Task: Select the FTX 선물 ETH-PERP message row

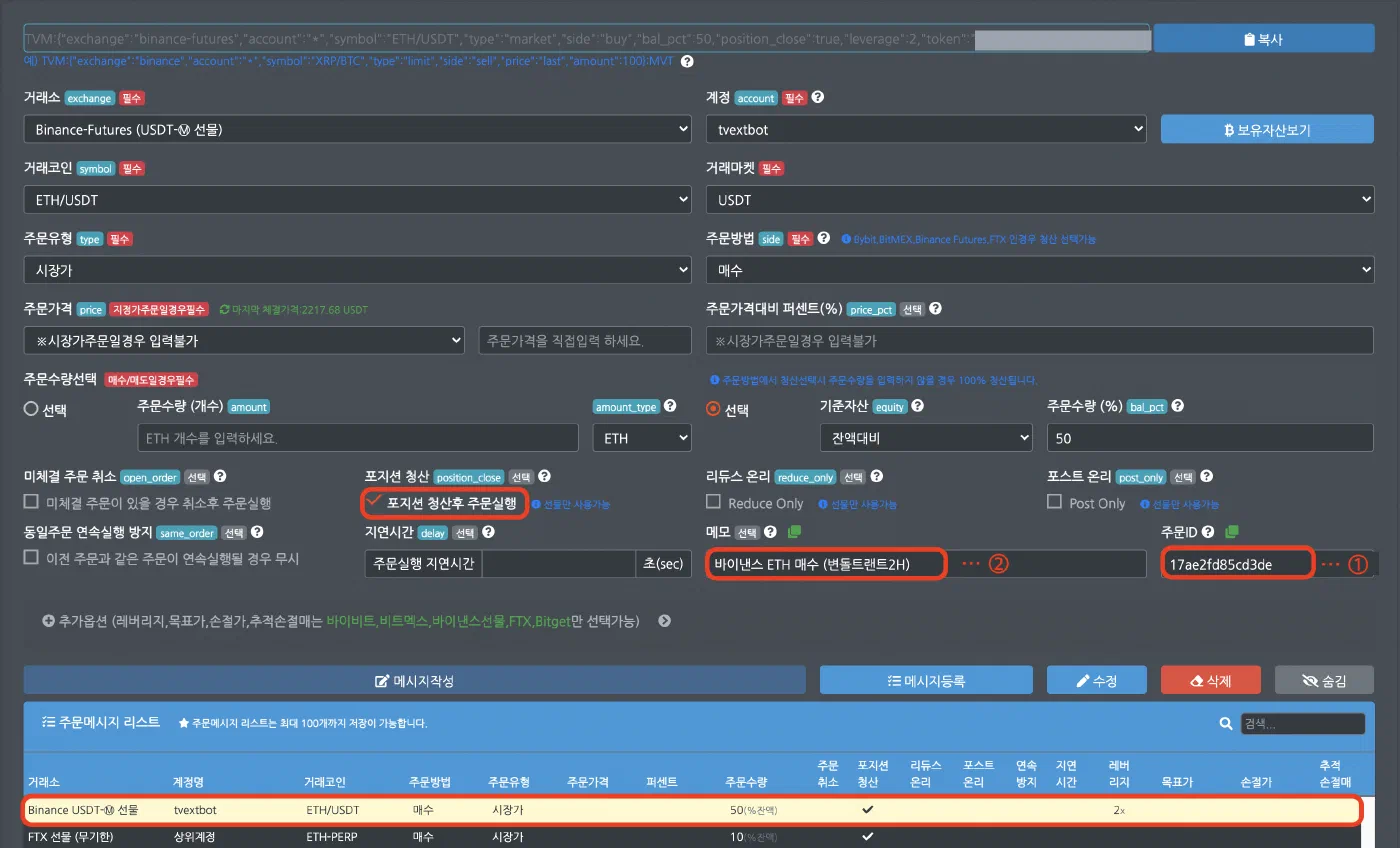Action: (691, 836)
